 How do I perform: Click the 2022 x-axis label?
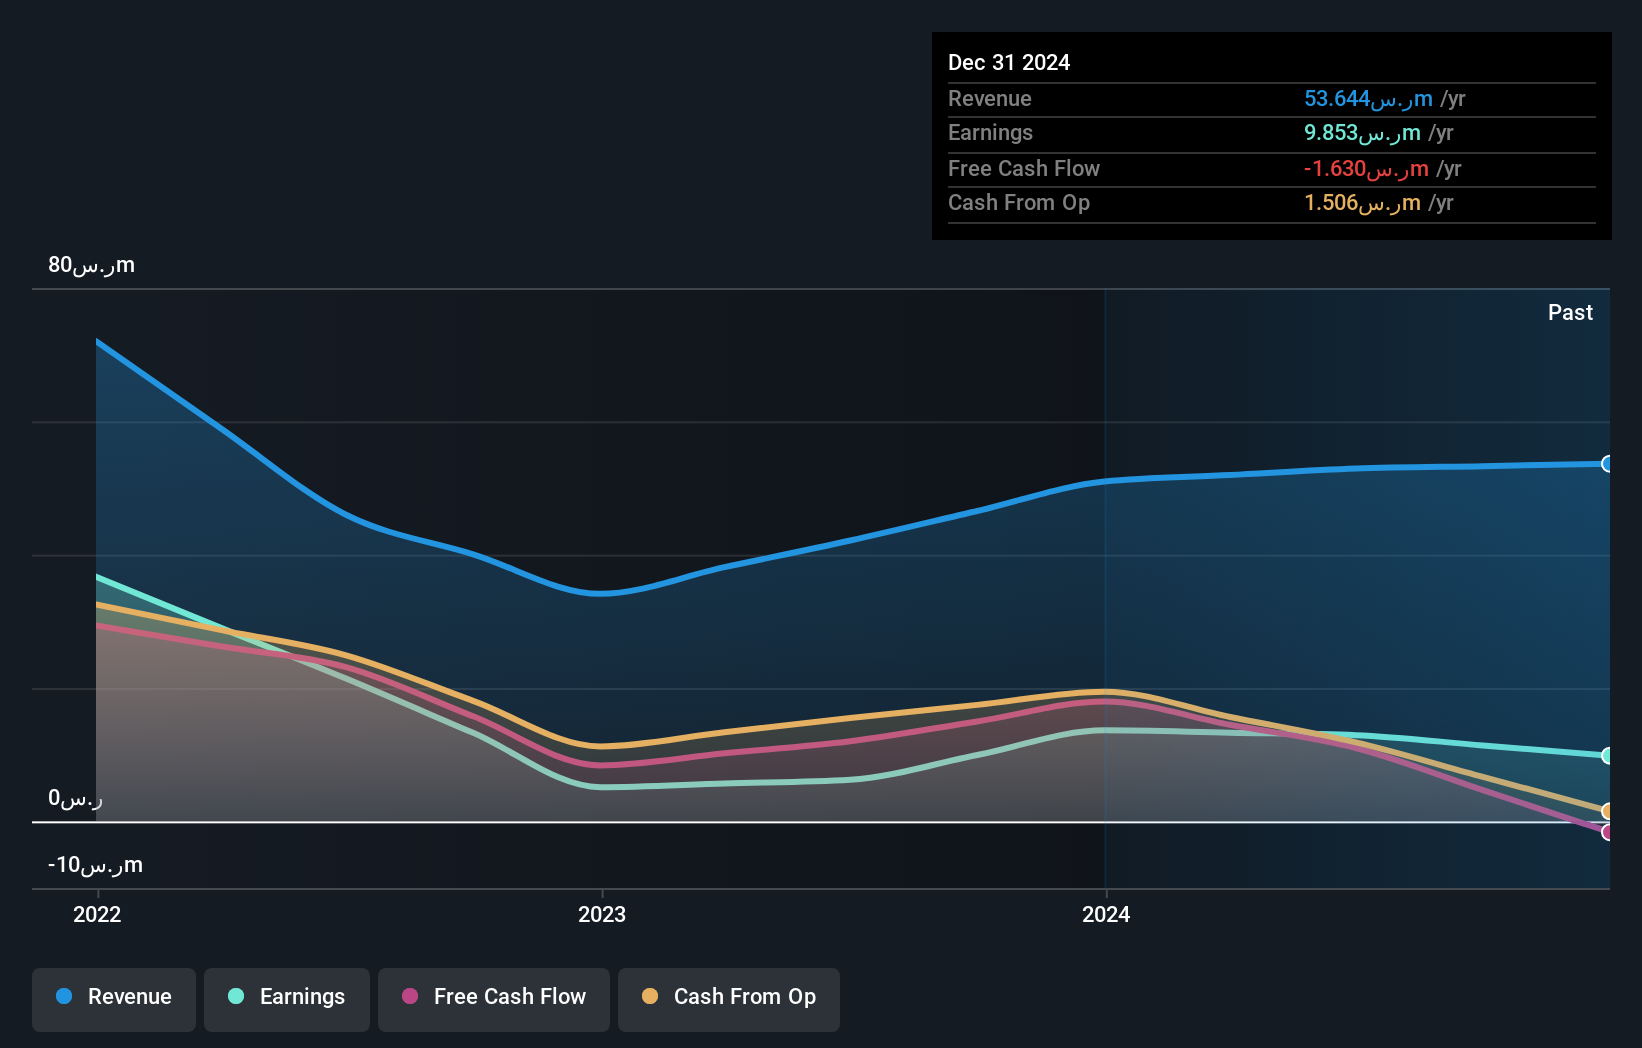point(97,914)
